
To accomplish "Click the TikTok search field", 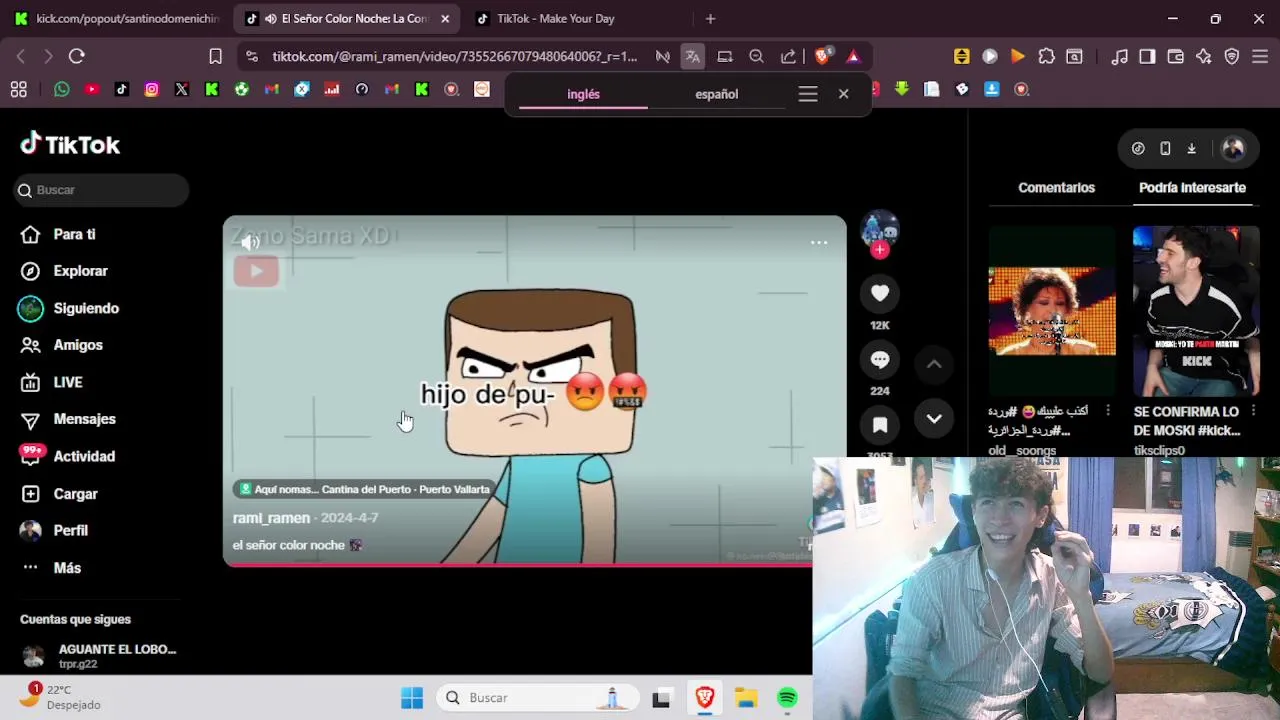I will coord(102,190).
